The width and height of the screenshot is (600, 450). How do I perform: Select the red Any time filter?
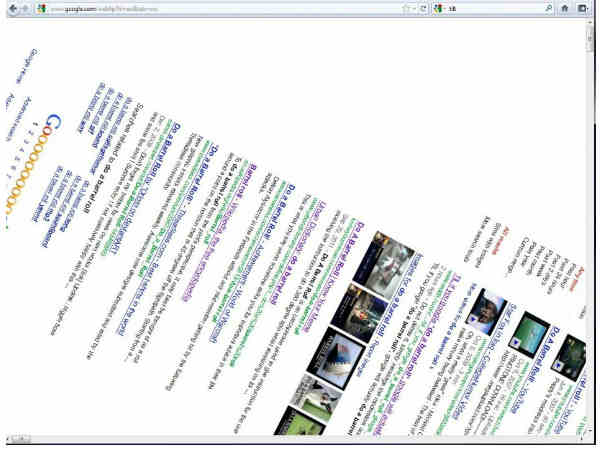(577, 279)
